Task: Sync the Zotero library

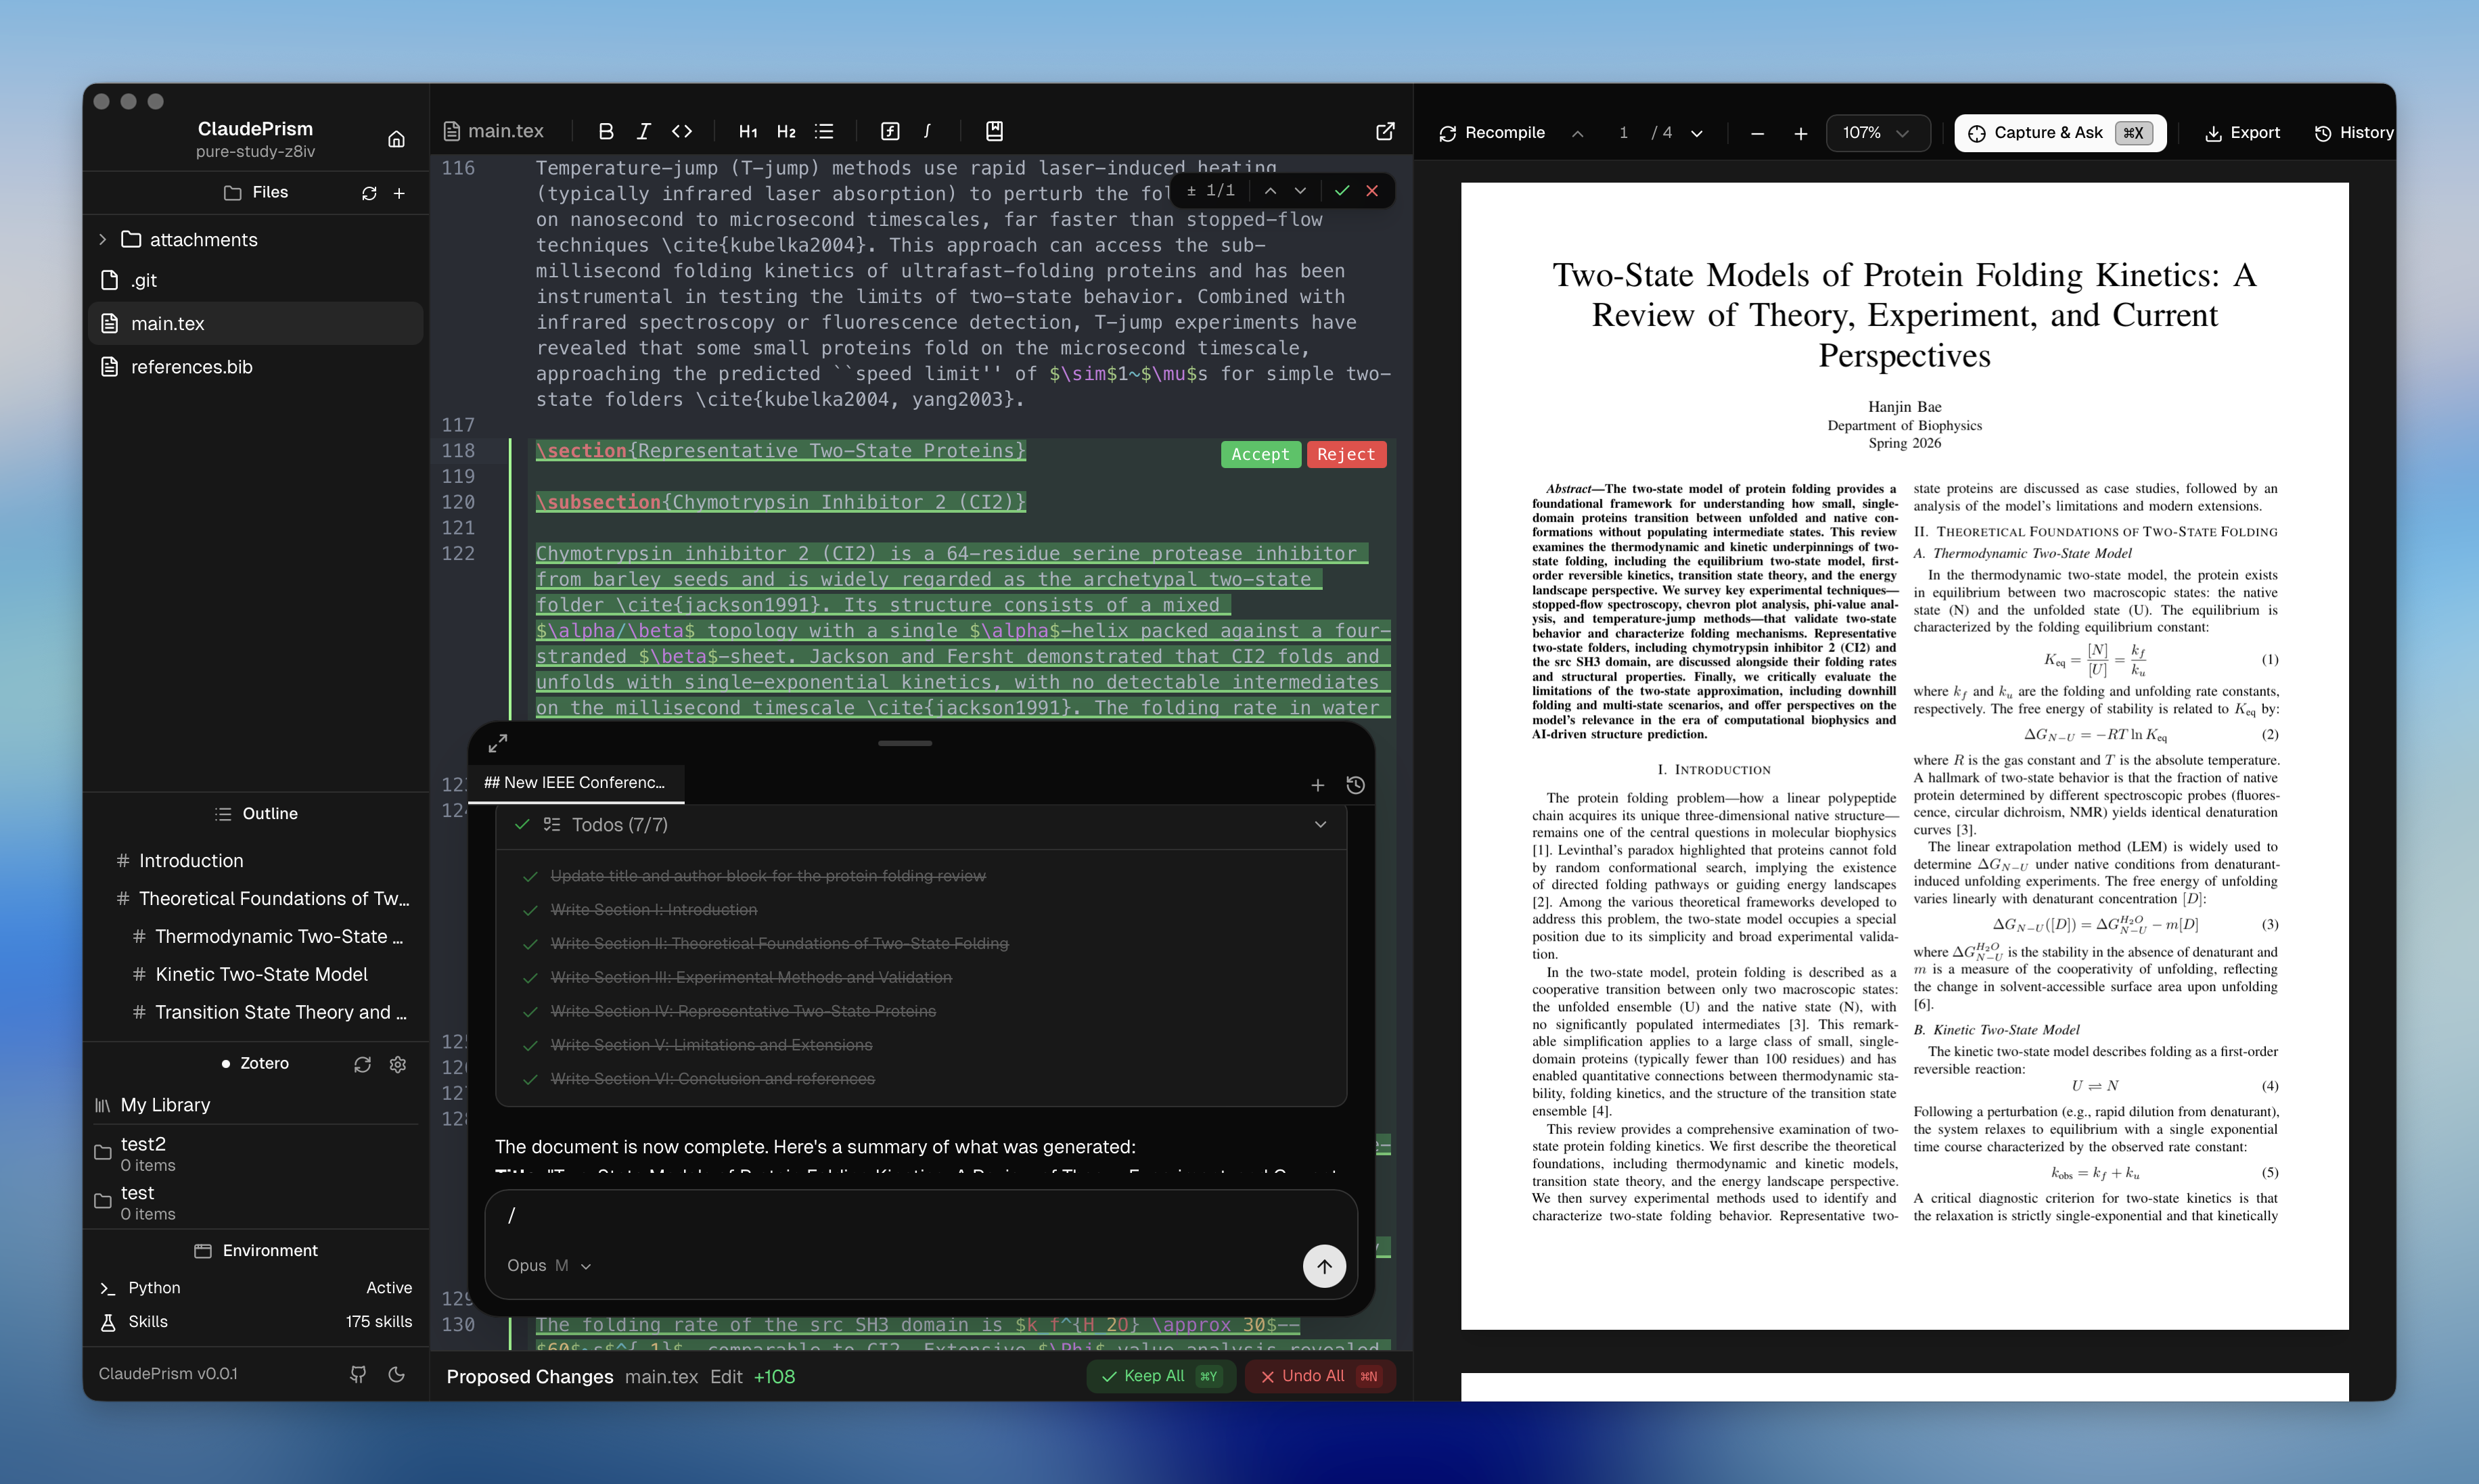Action: click(x=362, y=1064)
